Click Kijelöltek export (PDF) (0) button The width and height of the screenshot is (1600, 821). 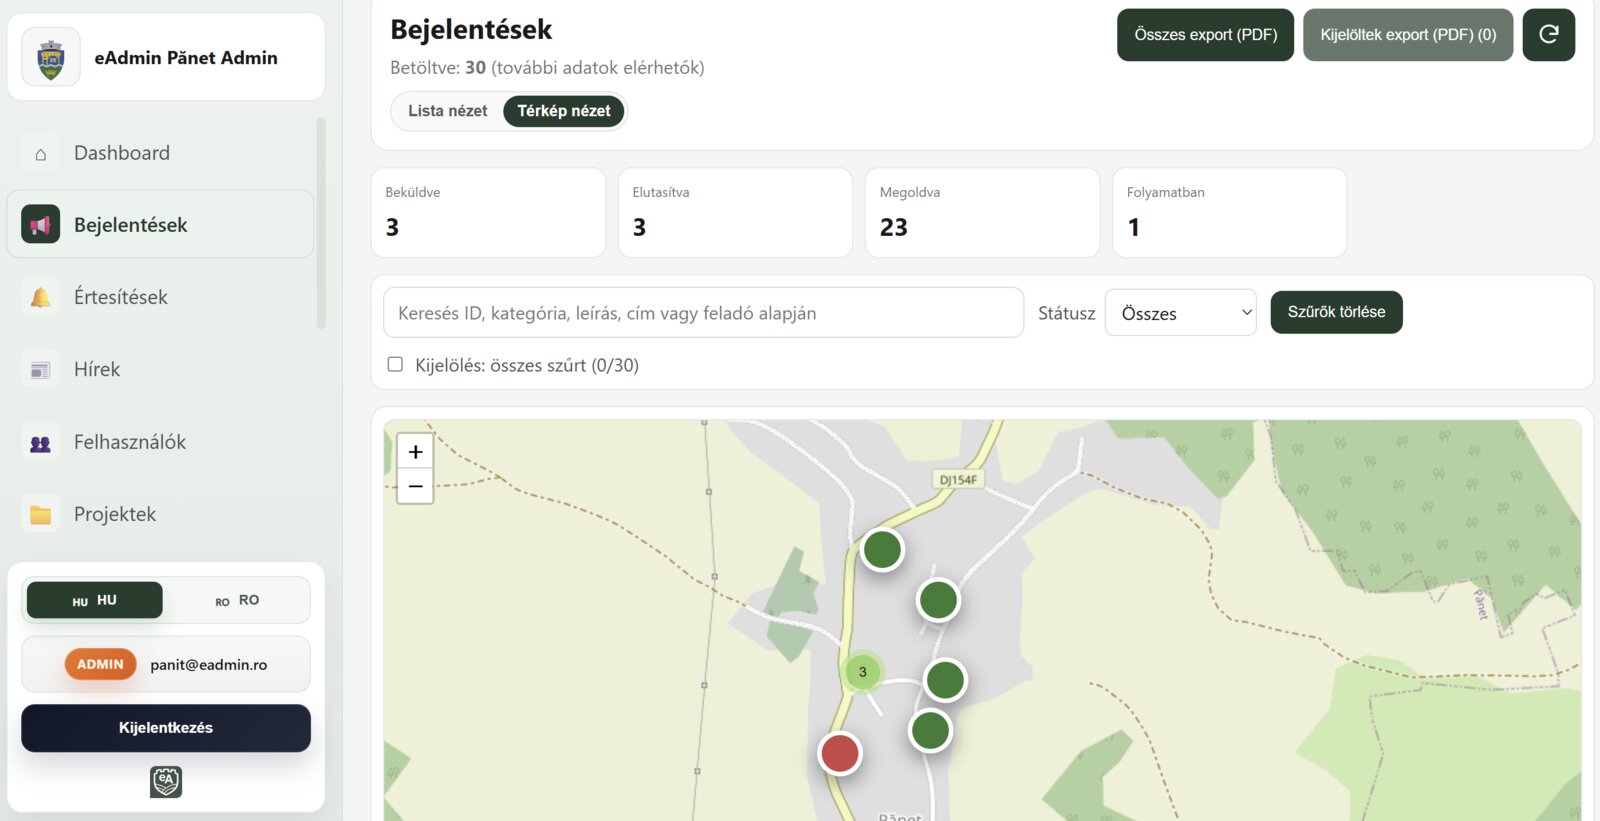point(1408,35)
